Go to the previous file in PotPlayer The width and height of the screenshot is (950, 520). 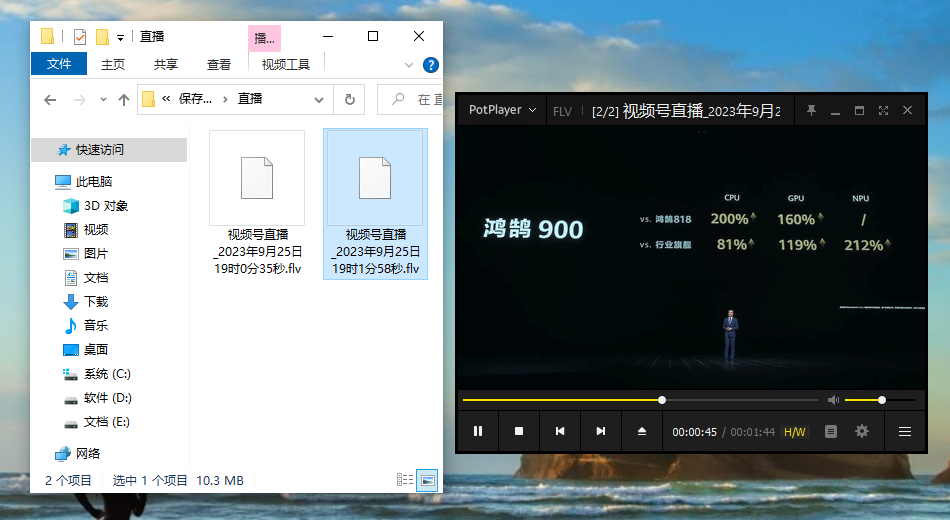(x=560, y=431)
